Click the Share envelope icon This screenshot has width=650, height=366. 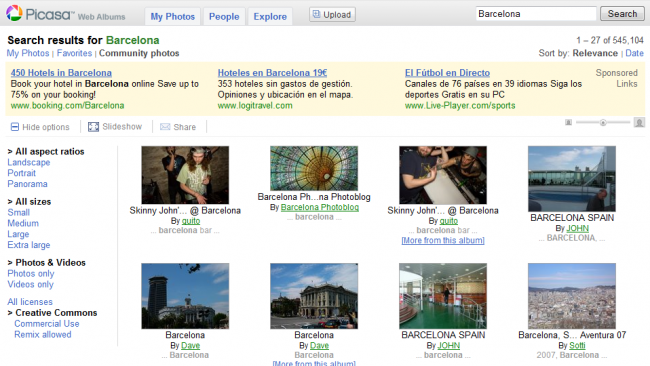pyautogui.click(x=165, y=127)
